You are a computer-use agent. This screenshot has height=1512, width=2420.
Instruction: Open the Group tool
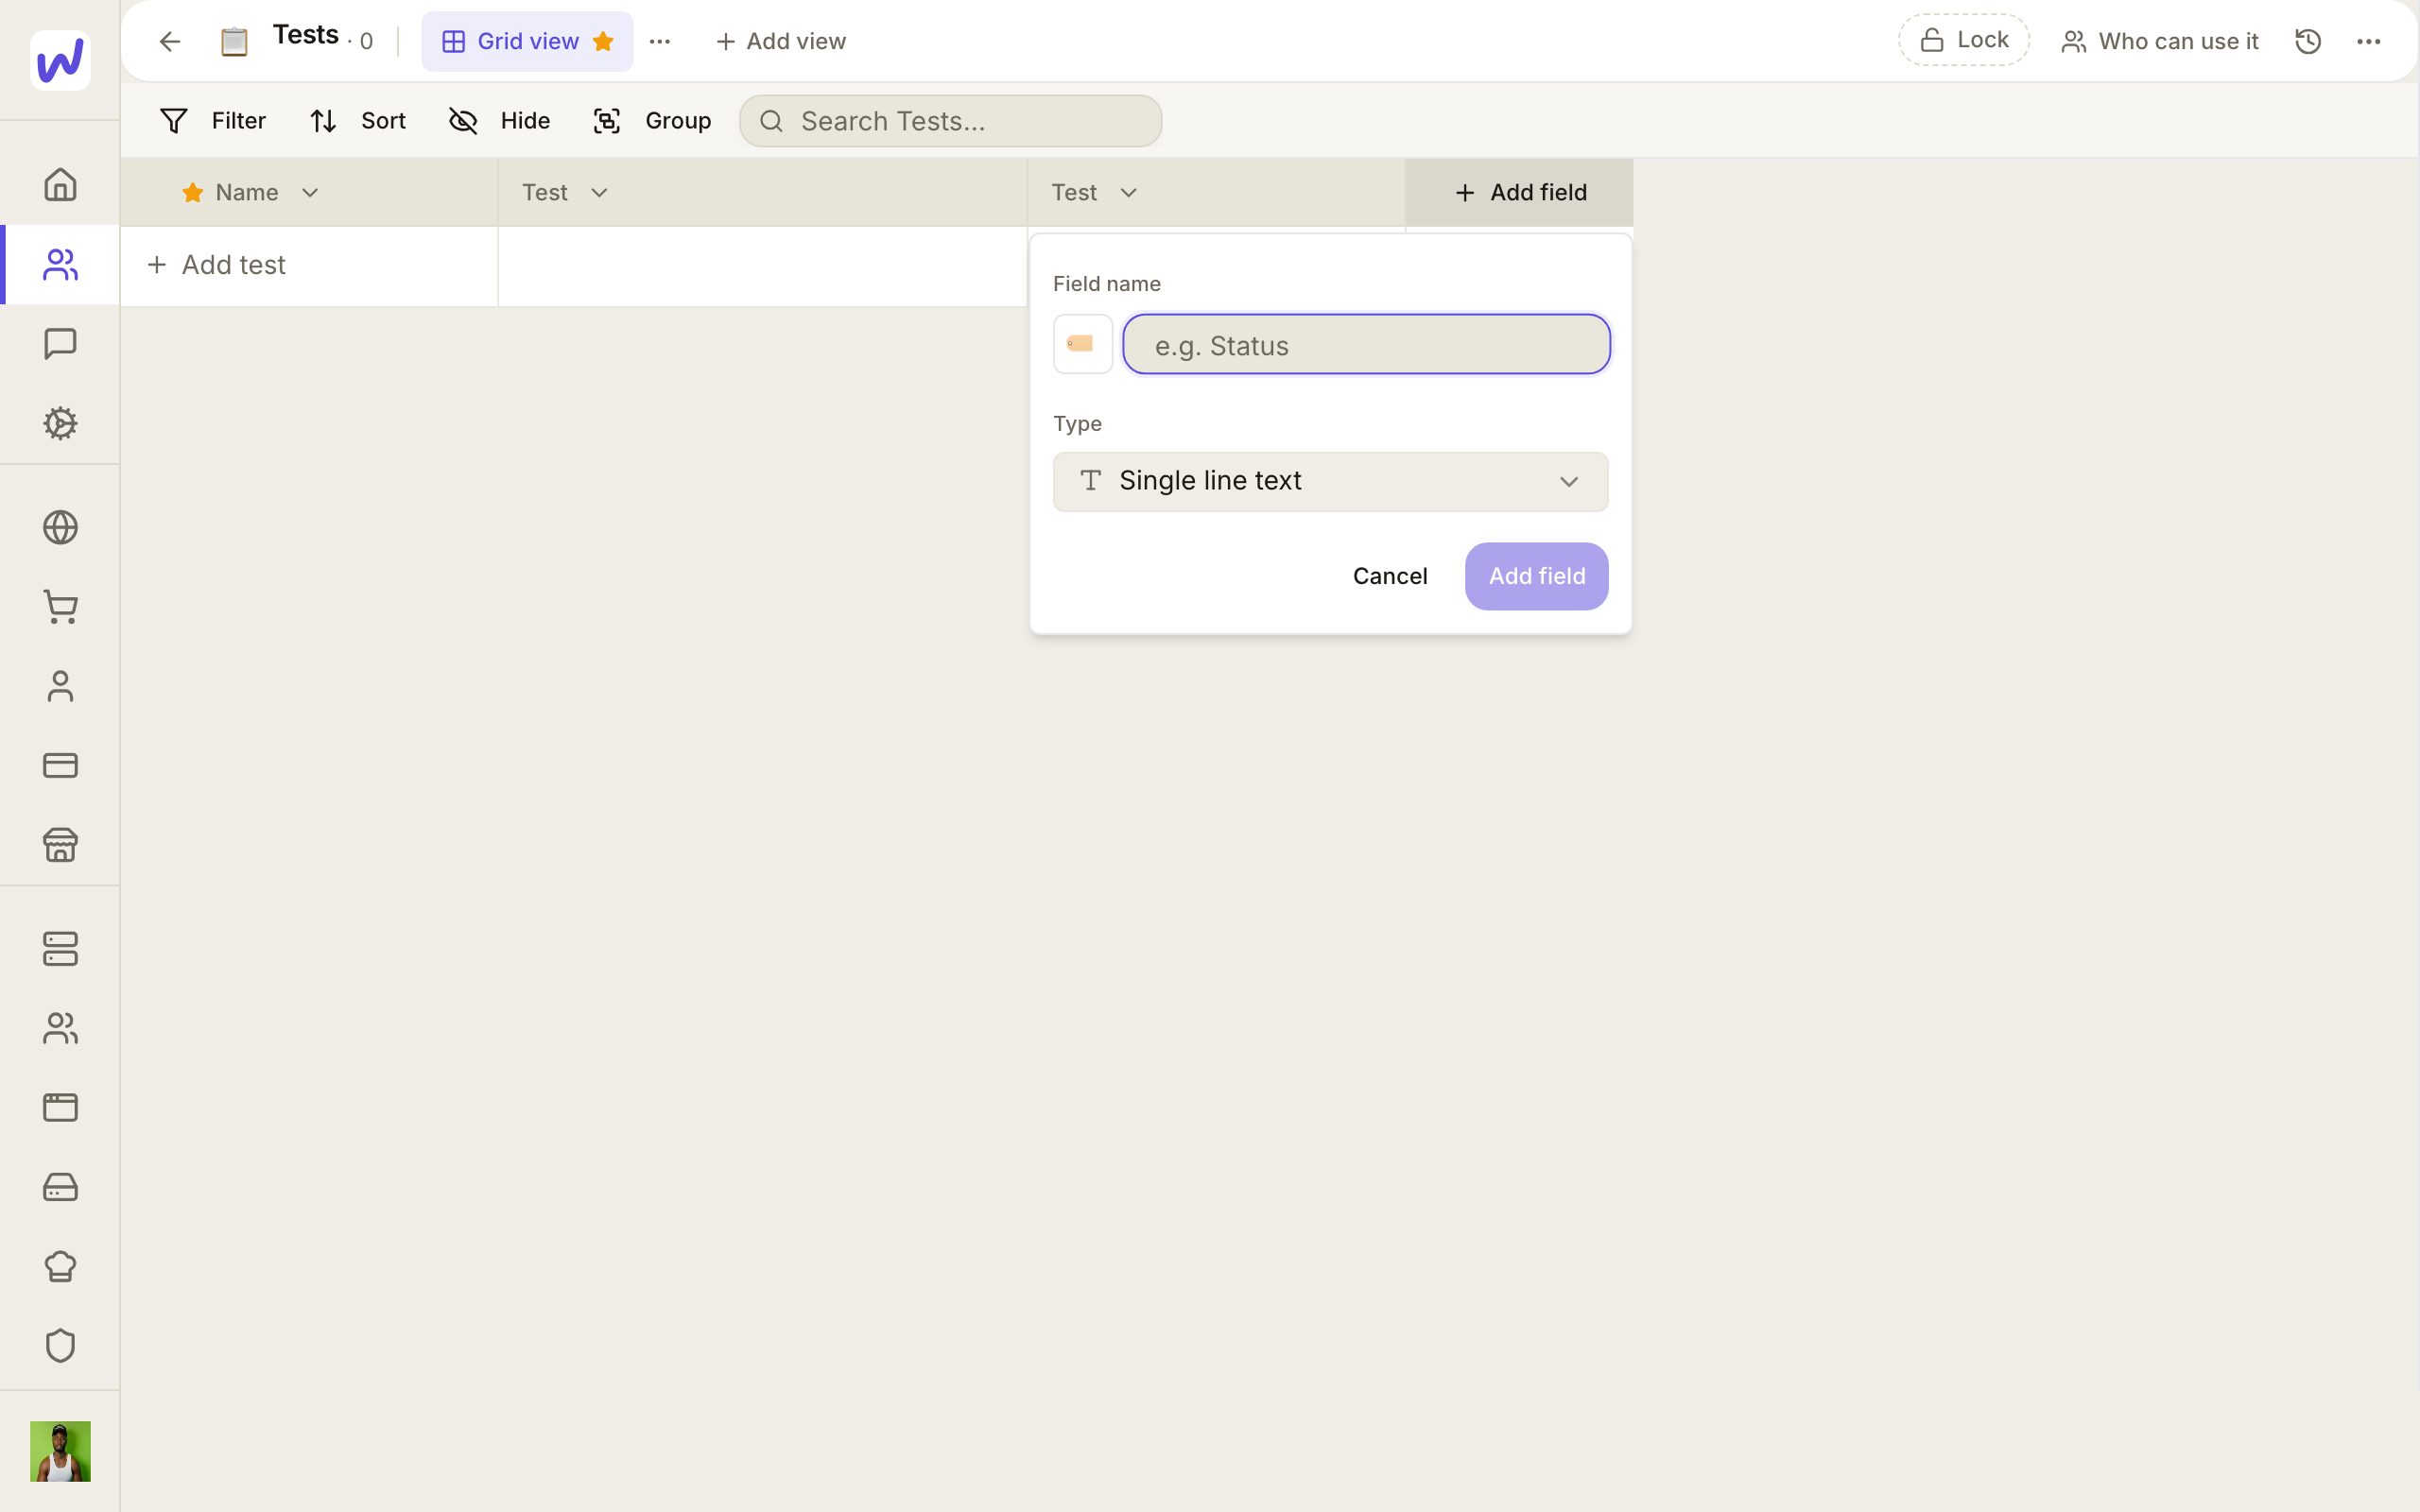pyautogui.click(x=652, y=121)
